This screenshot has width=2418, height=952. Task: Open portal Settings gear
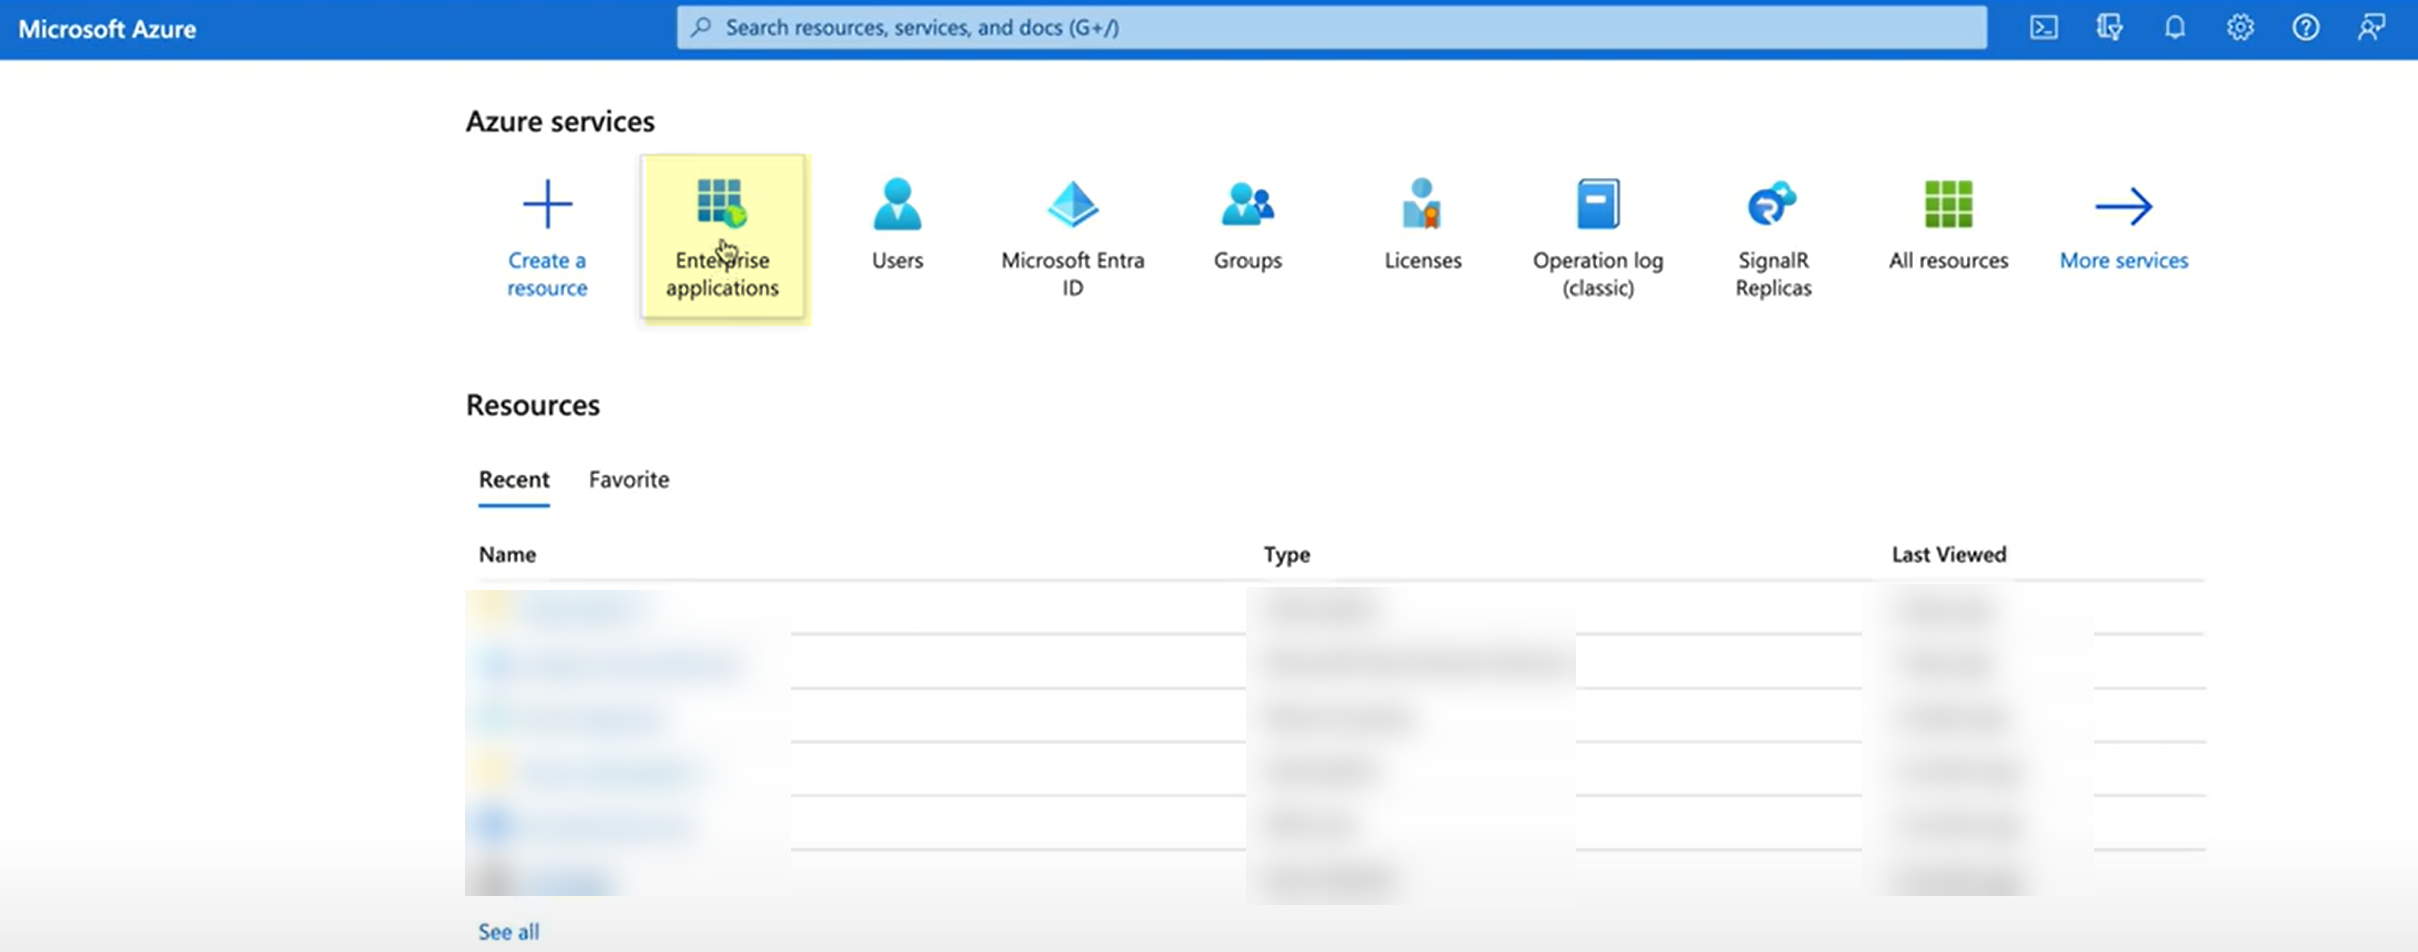2240,28
